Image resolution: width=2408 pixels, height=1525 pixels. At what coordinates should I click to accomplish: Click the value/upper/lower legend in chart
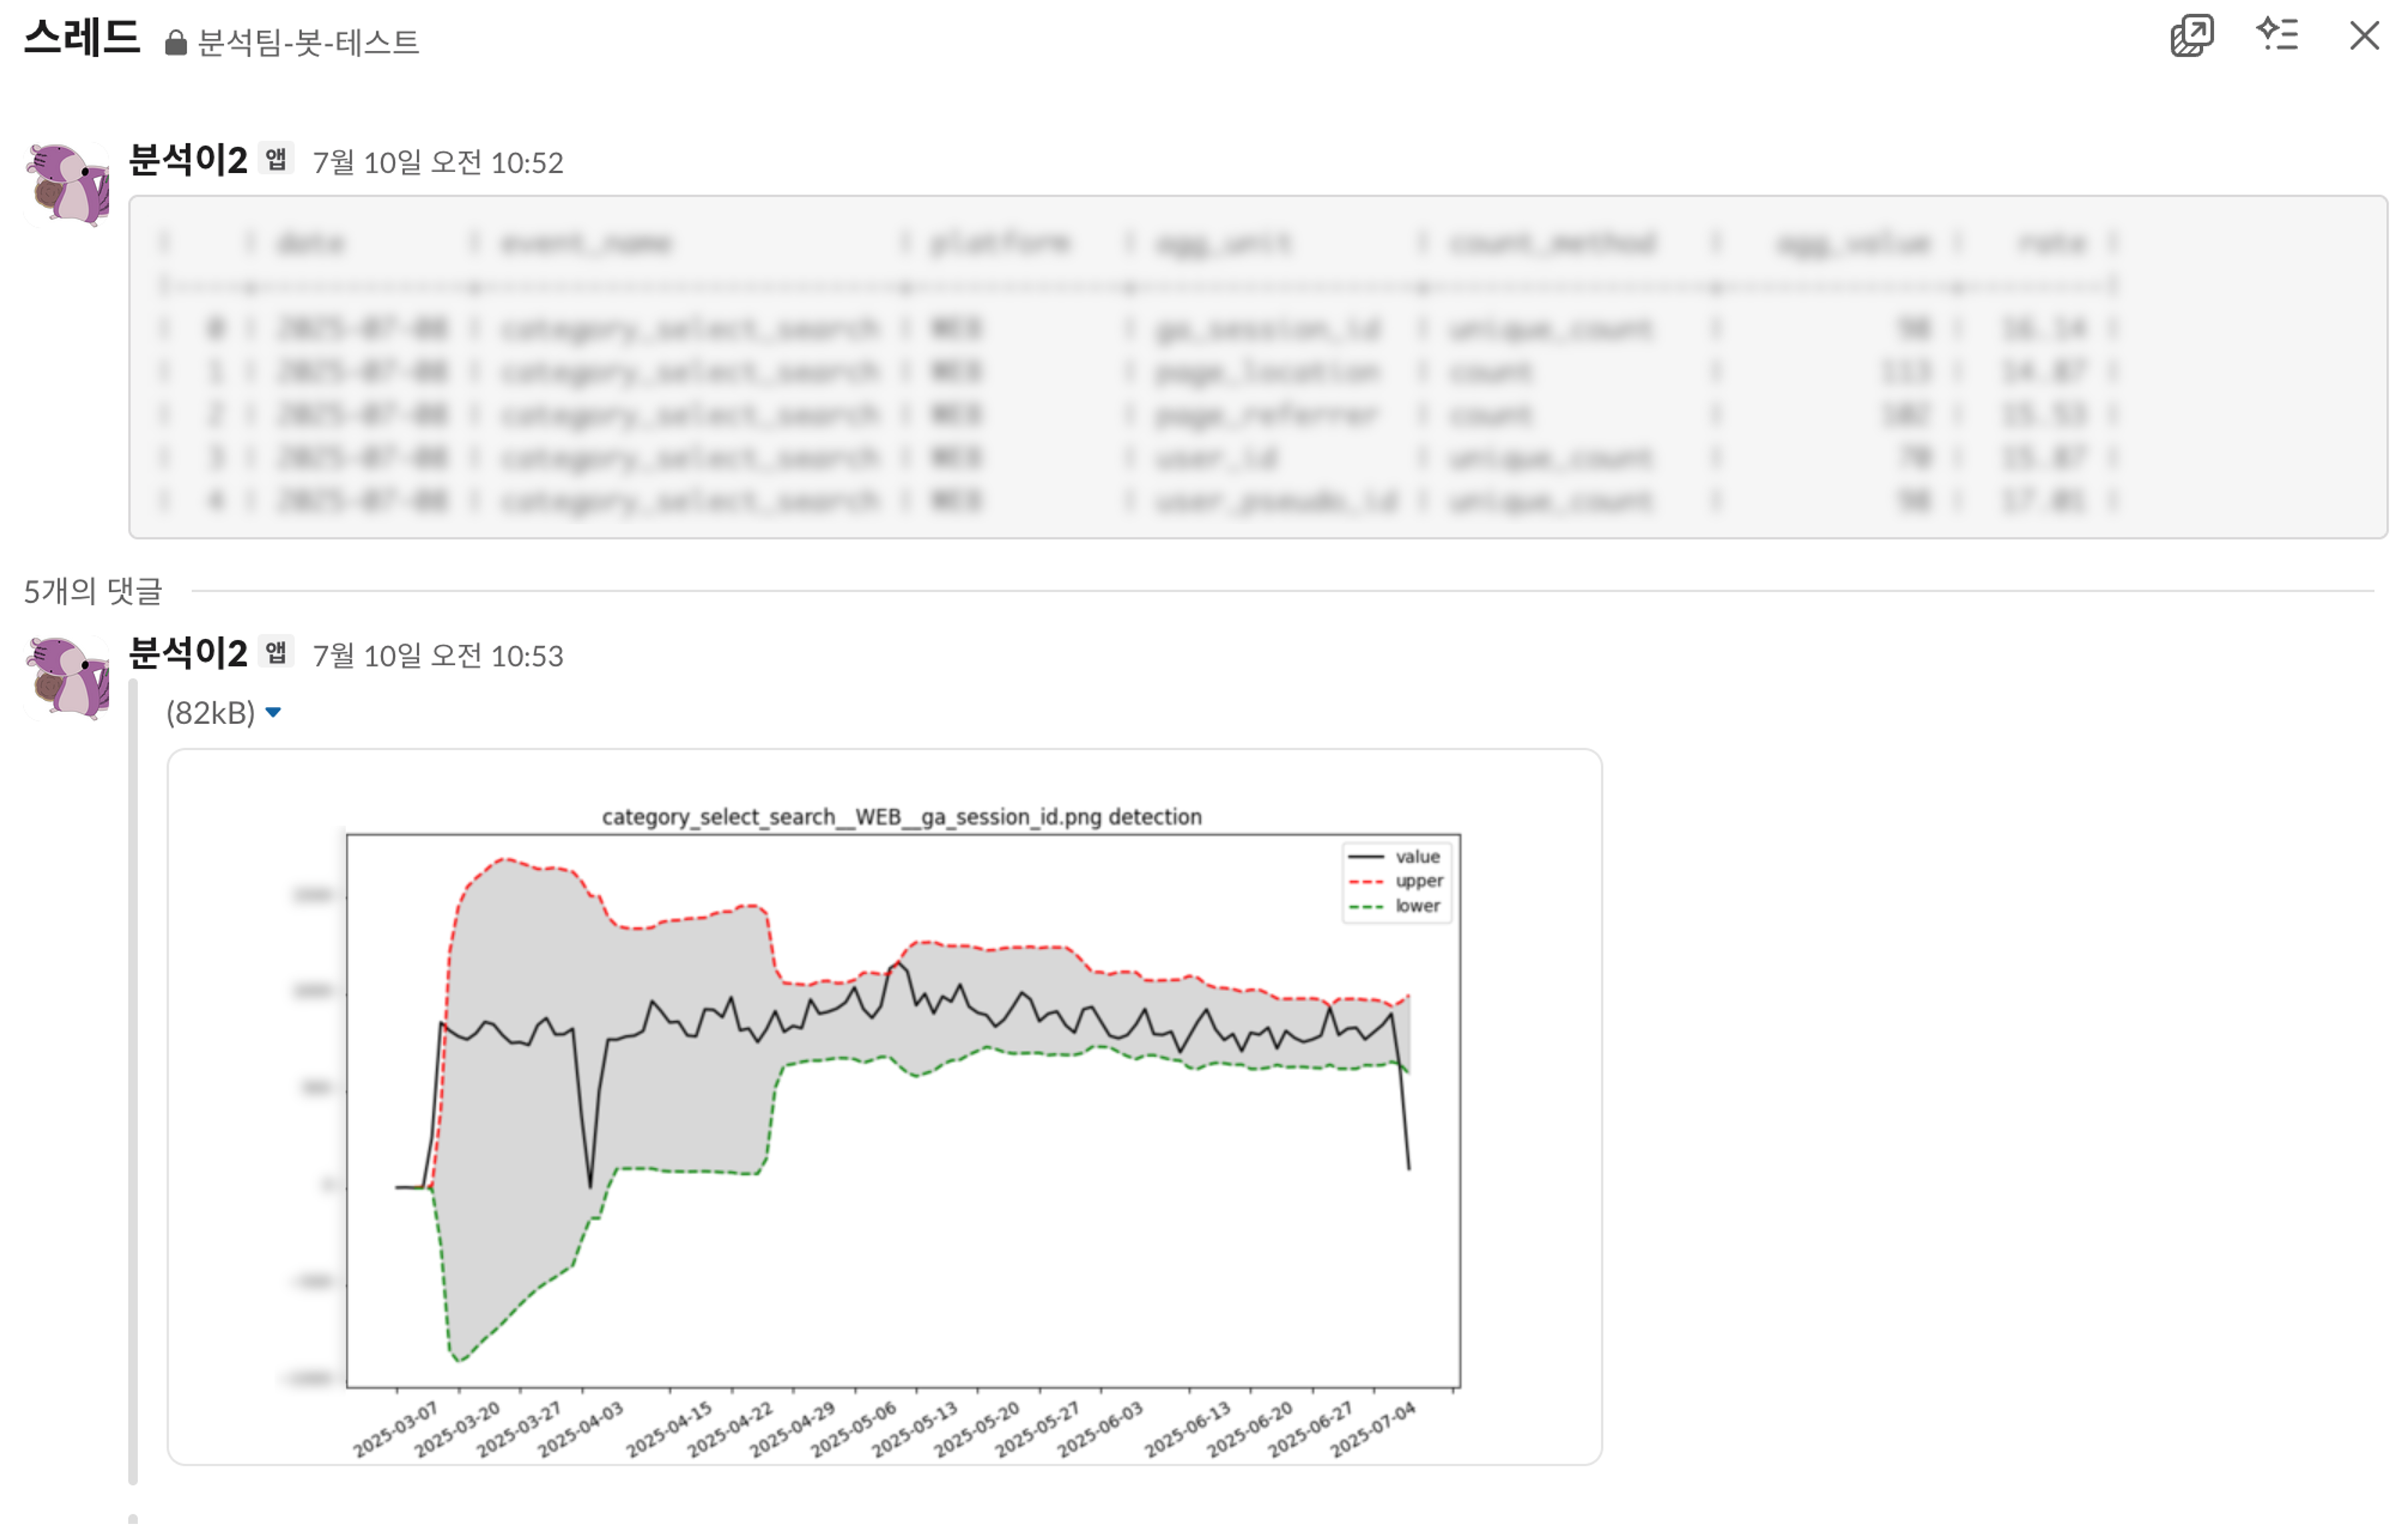(x=1396, y=882)
